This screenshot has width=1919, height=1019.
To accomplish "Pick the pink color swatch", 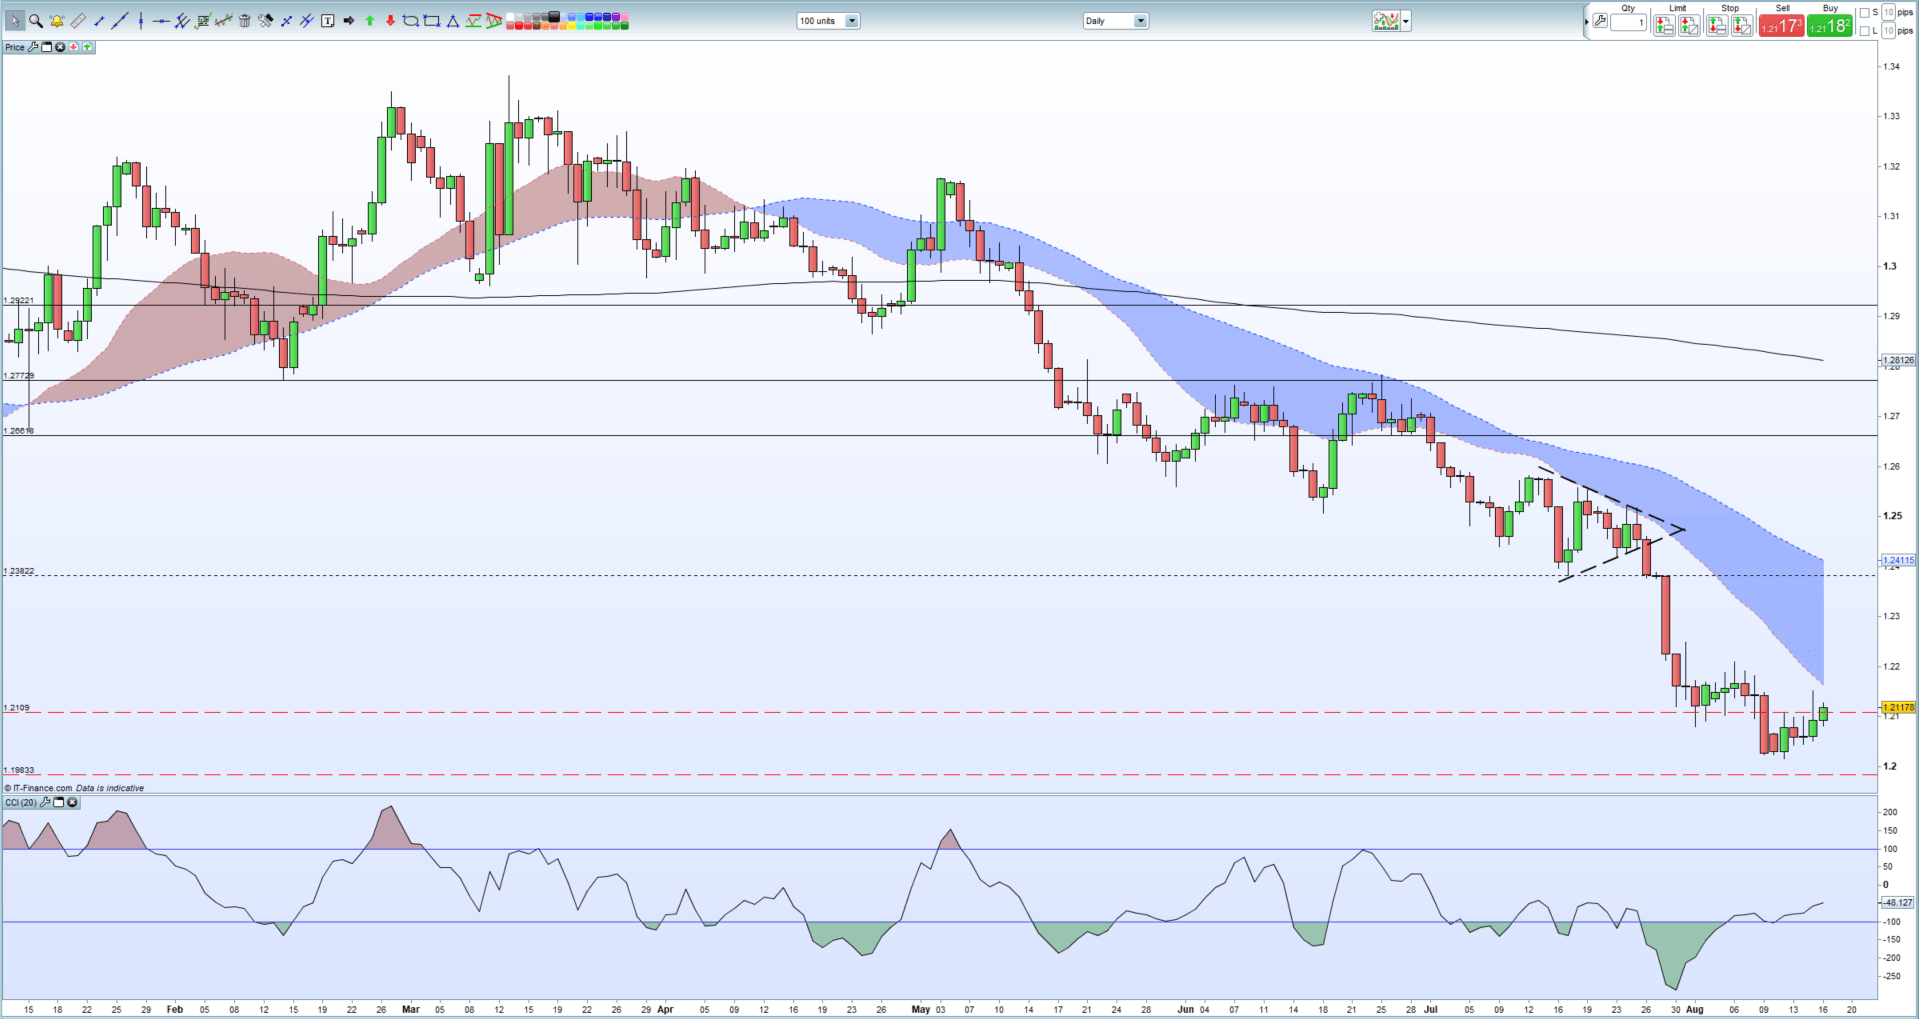I will click(x=624, y=16).
